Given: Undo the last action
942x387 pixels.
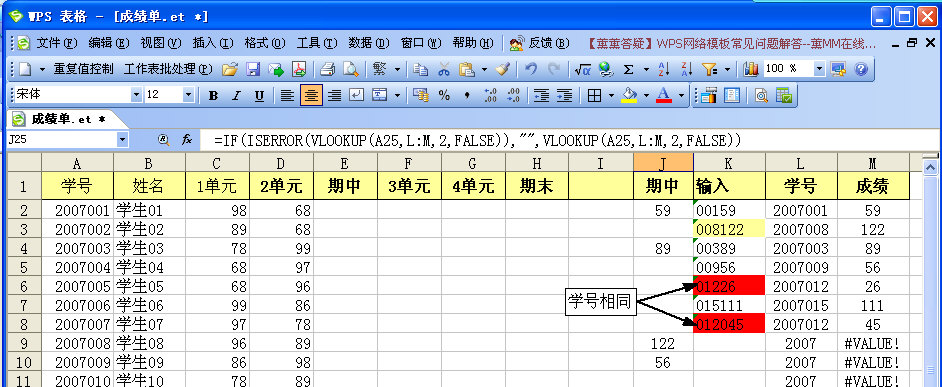Looking at the screenshot, I should click(531, 70).
